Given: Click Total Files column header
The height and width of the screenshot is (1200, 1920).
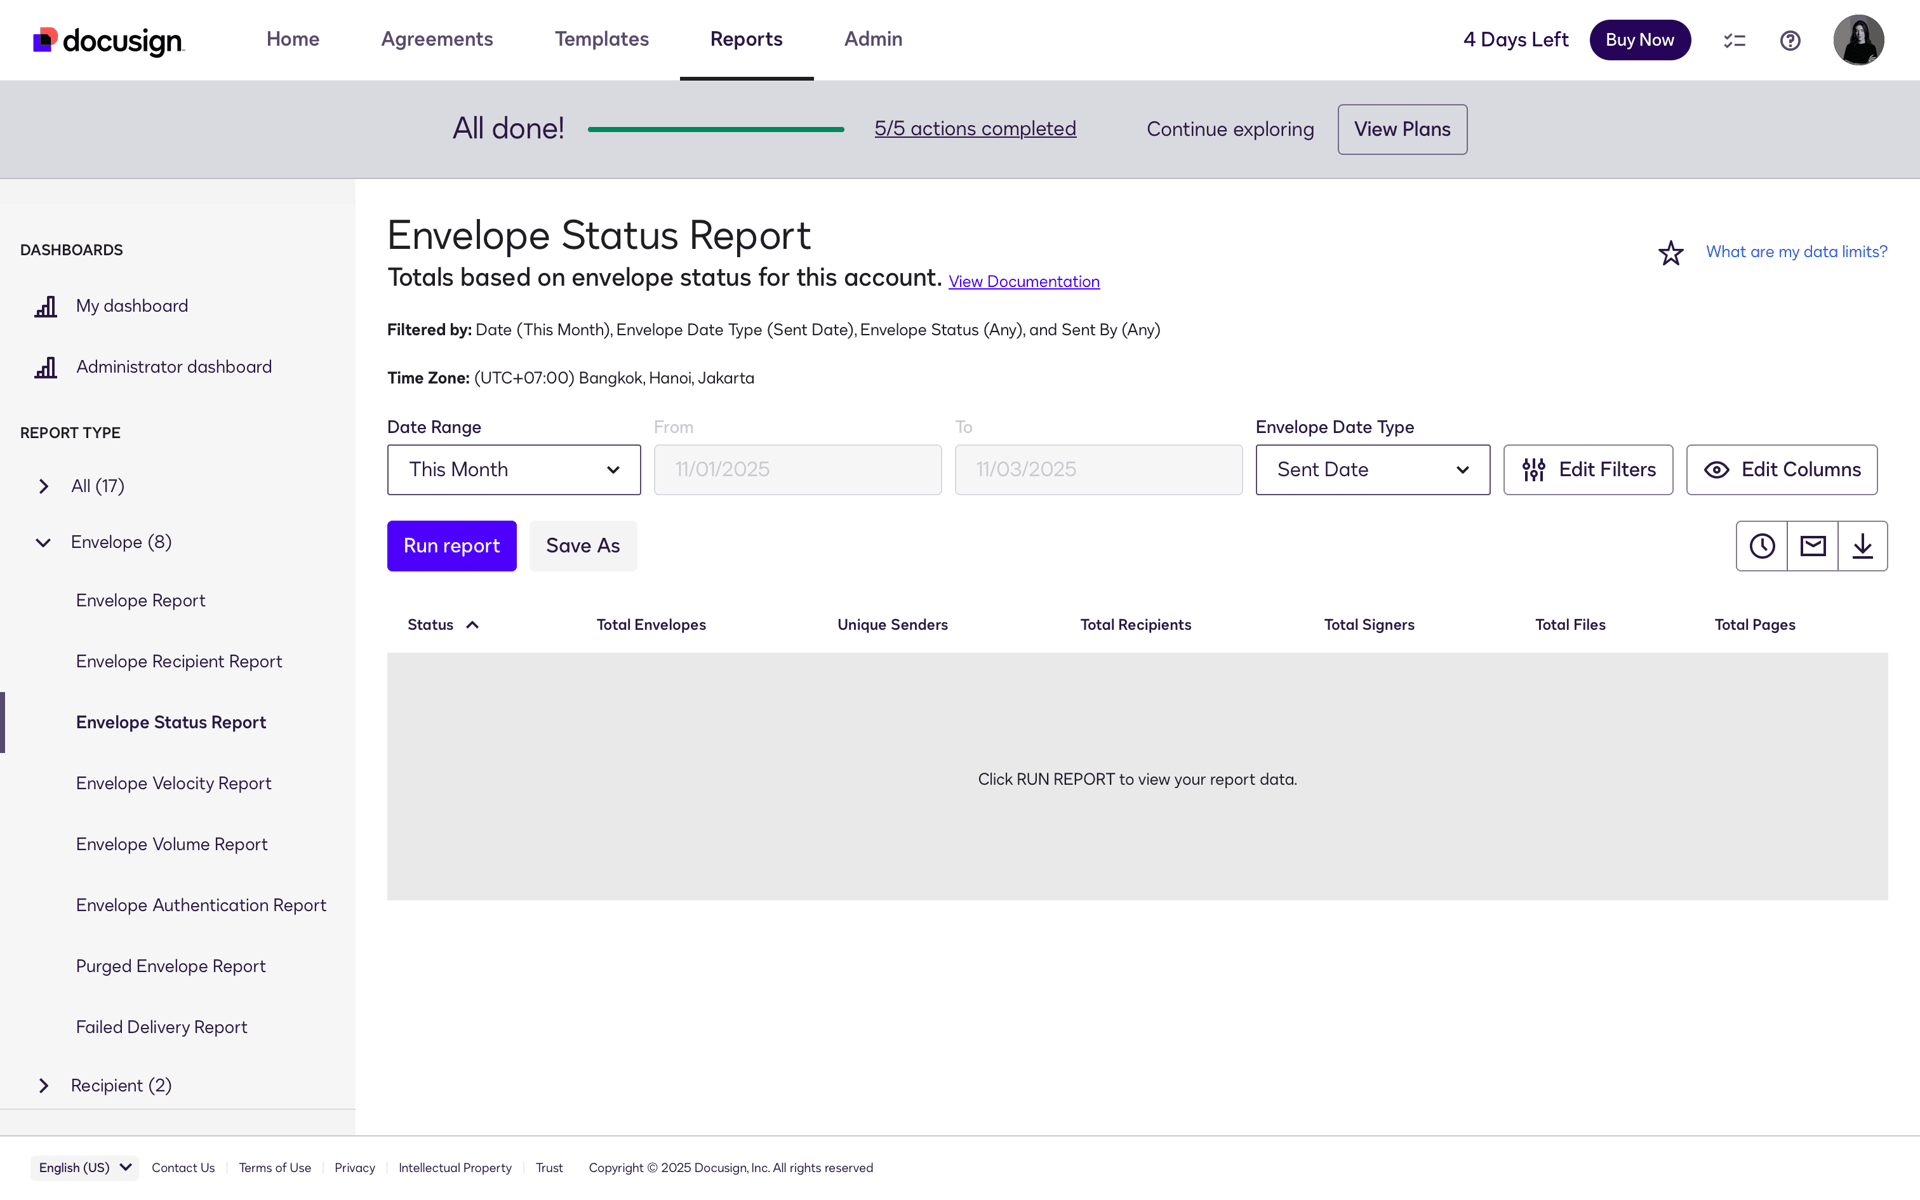Looking at the screenshot, I should tap(1570, 625).
